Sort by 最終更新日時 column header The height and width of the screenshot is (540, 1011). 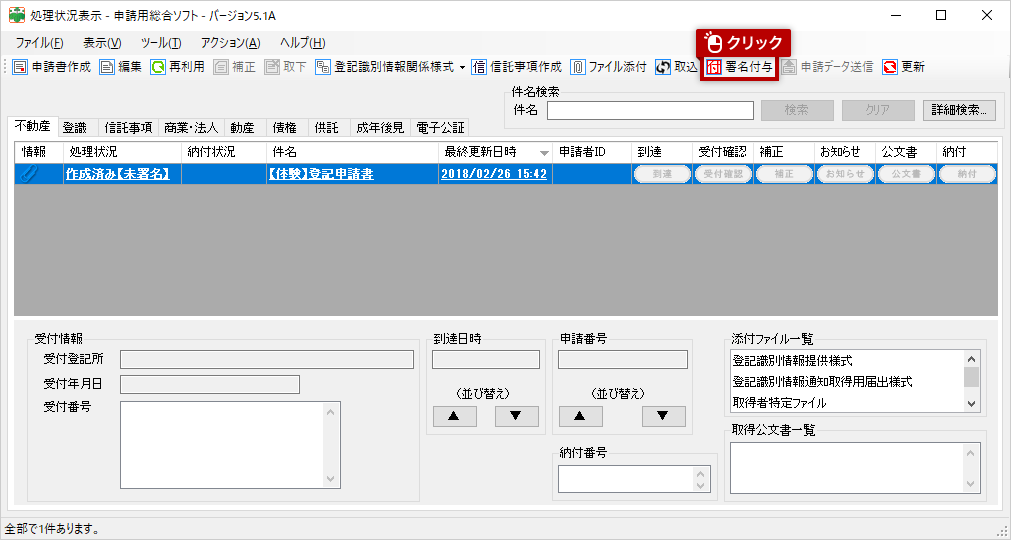[495, 152]
